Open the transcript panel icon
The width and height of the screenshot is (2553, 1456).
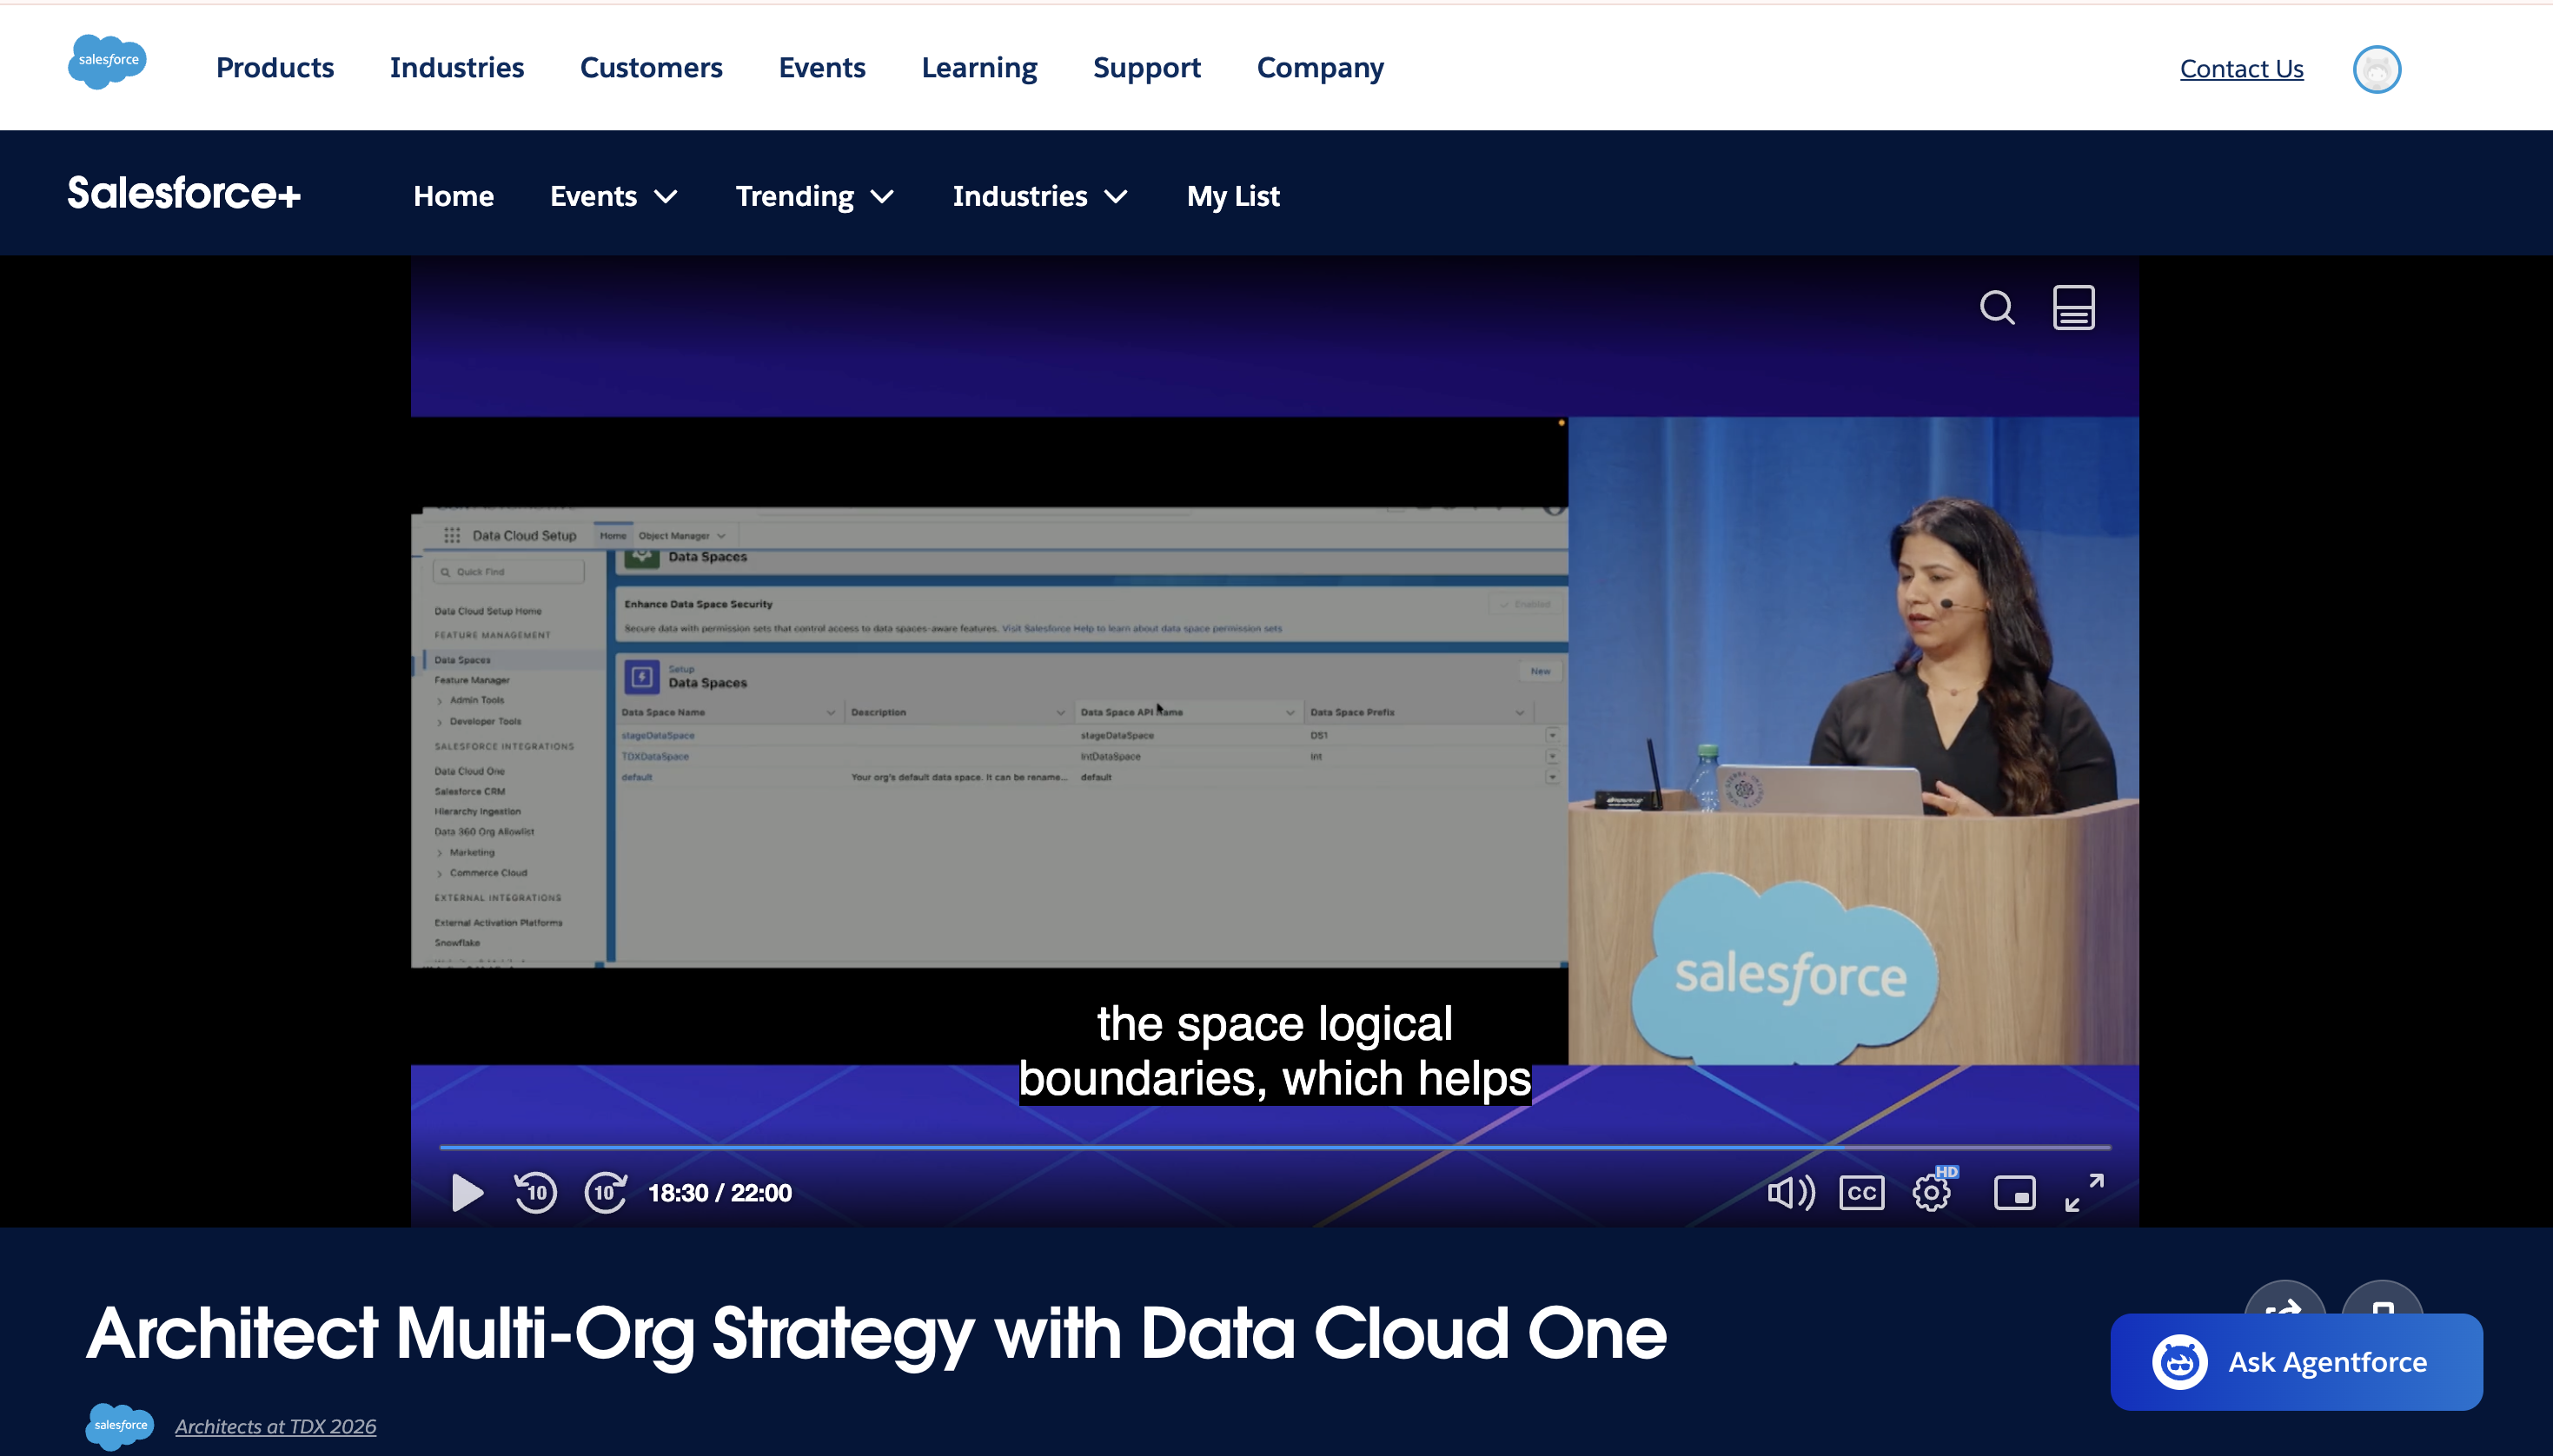[2073, 307]
